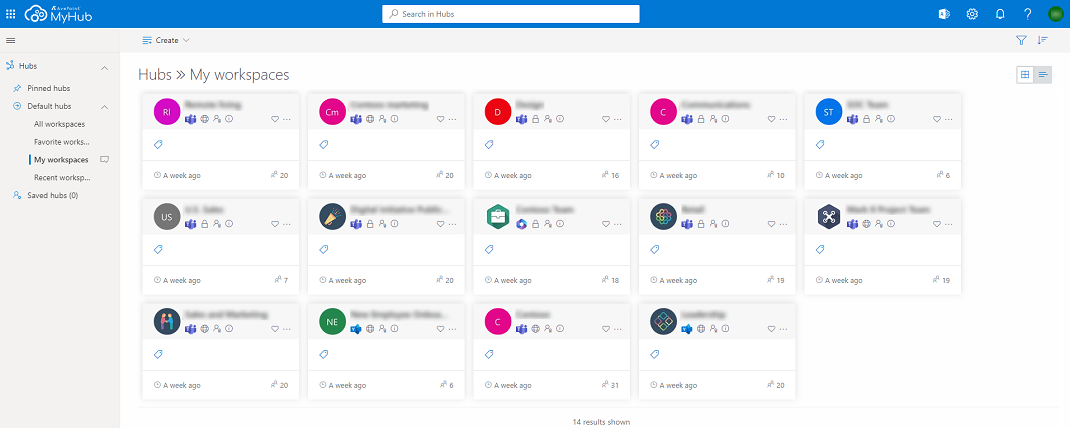1070x428 pixels.
Task: Open Saved hubs (0) in sidebar
Action: 53,195
